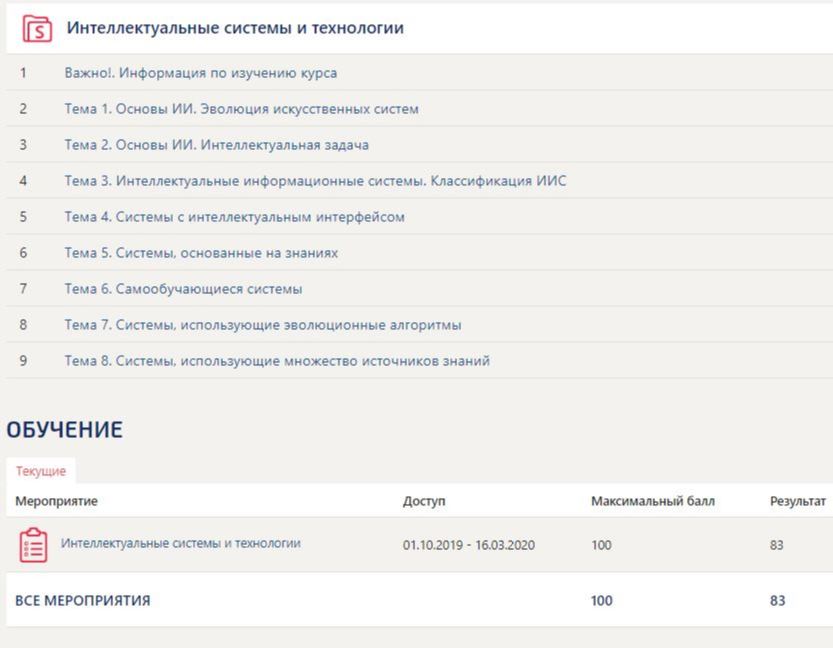
Task: Click the course title heading at the top
Action: 235,28
